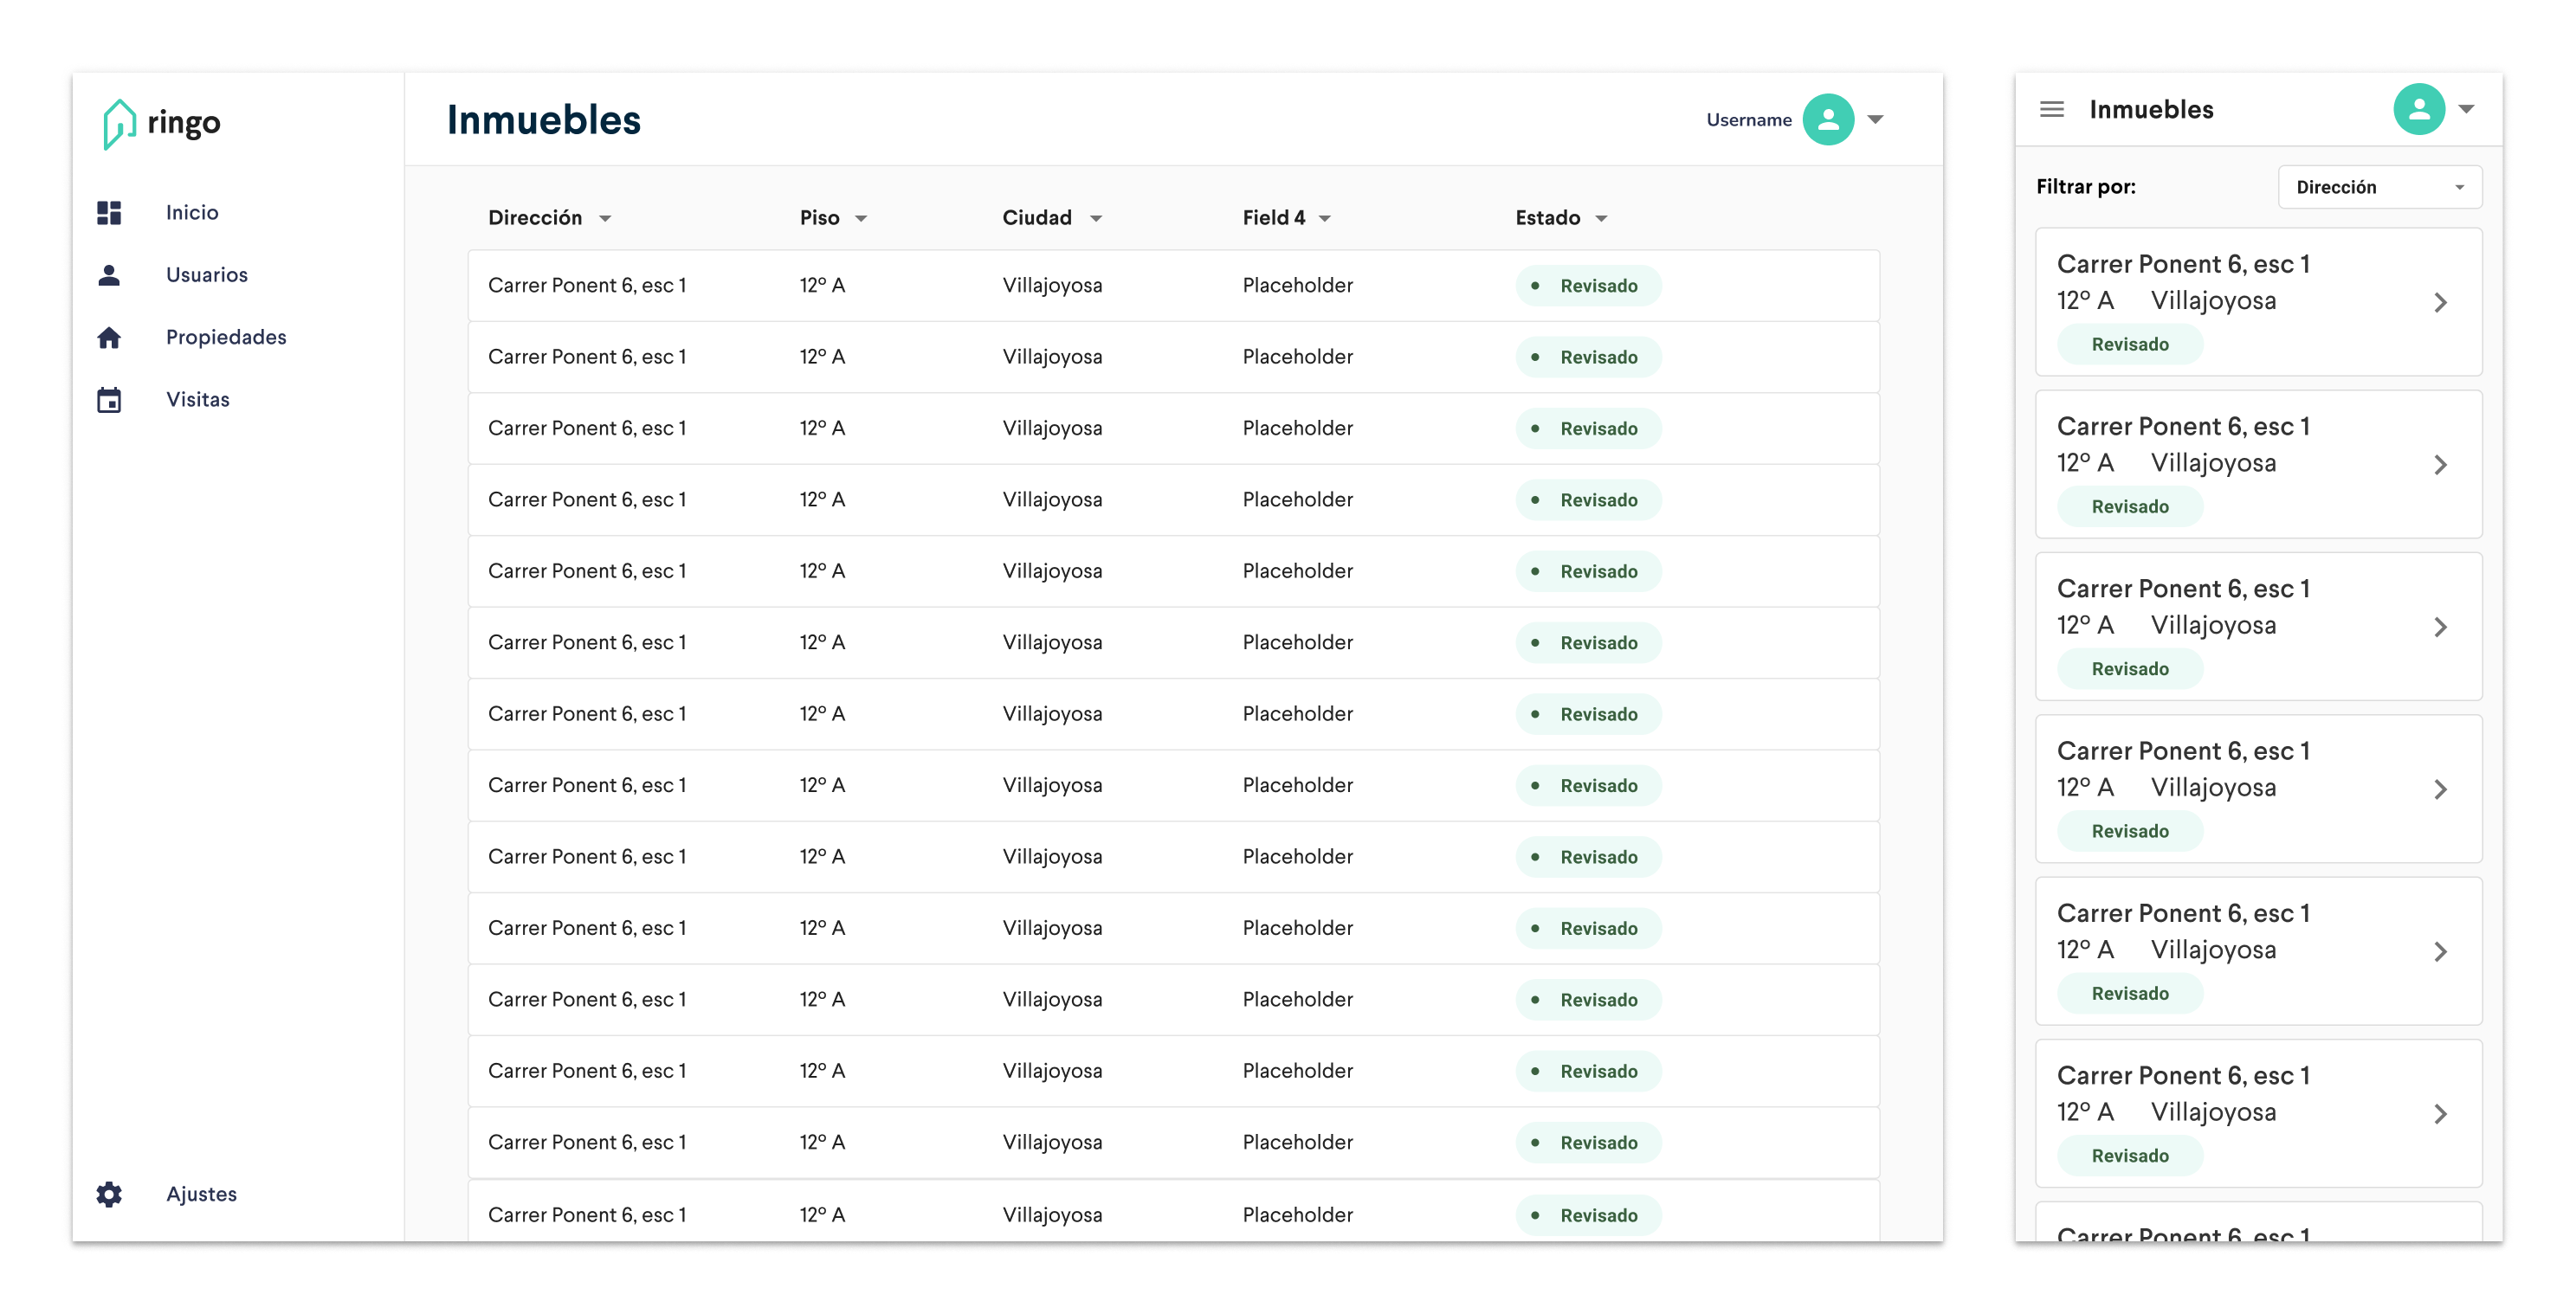Click the Filtrar por label
This screenshot has width=2576, height=1314.
pyautogui.click(x=2086, y=187)
